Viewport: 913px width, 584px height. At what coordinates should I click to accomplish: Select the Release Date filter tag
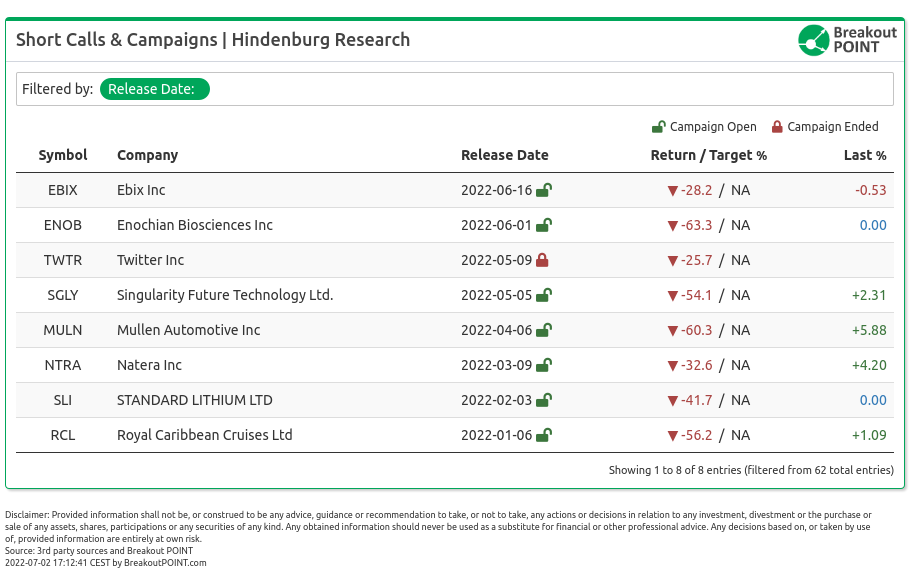pyautogui.click(x=154, y=89)
